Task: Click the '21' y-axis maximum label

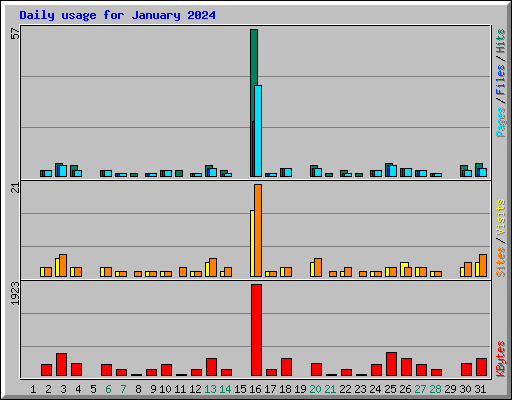Action: [15, 188]
